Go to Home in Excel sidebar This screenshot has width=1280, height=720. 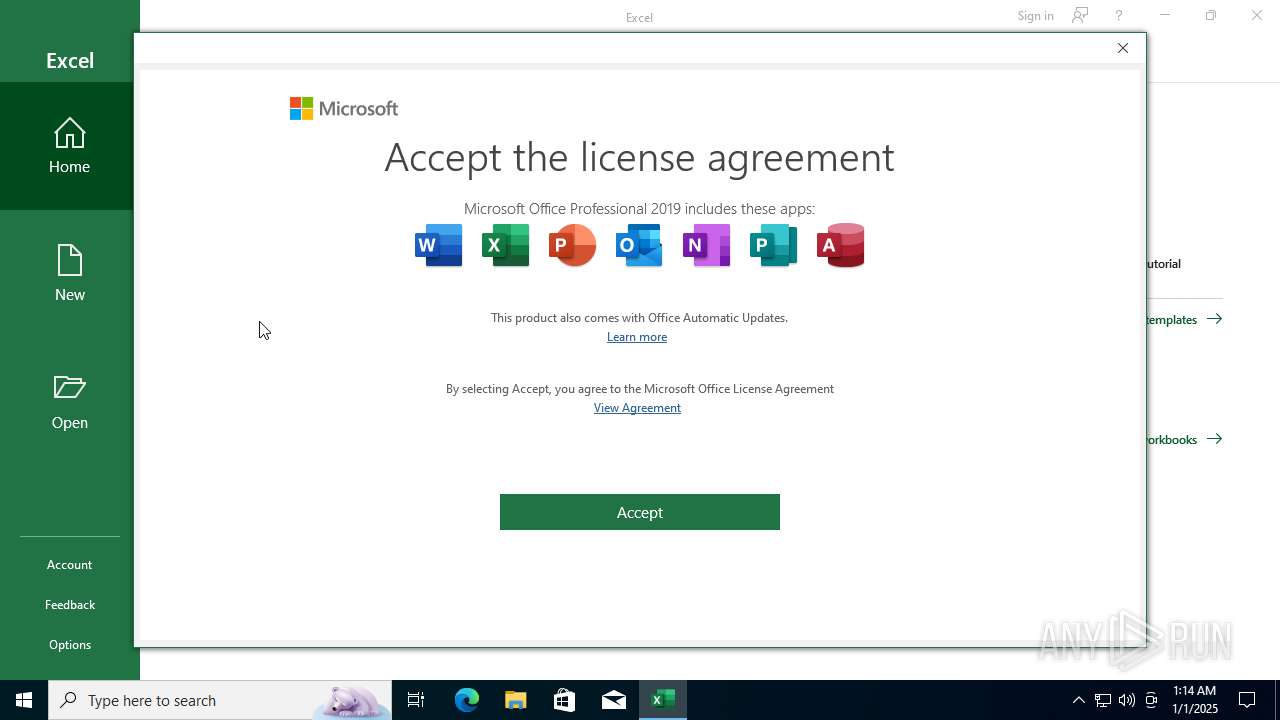click(x=69, y=146)
